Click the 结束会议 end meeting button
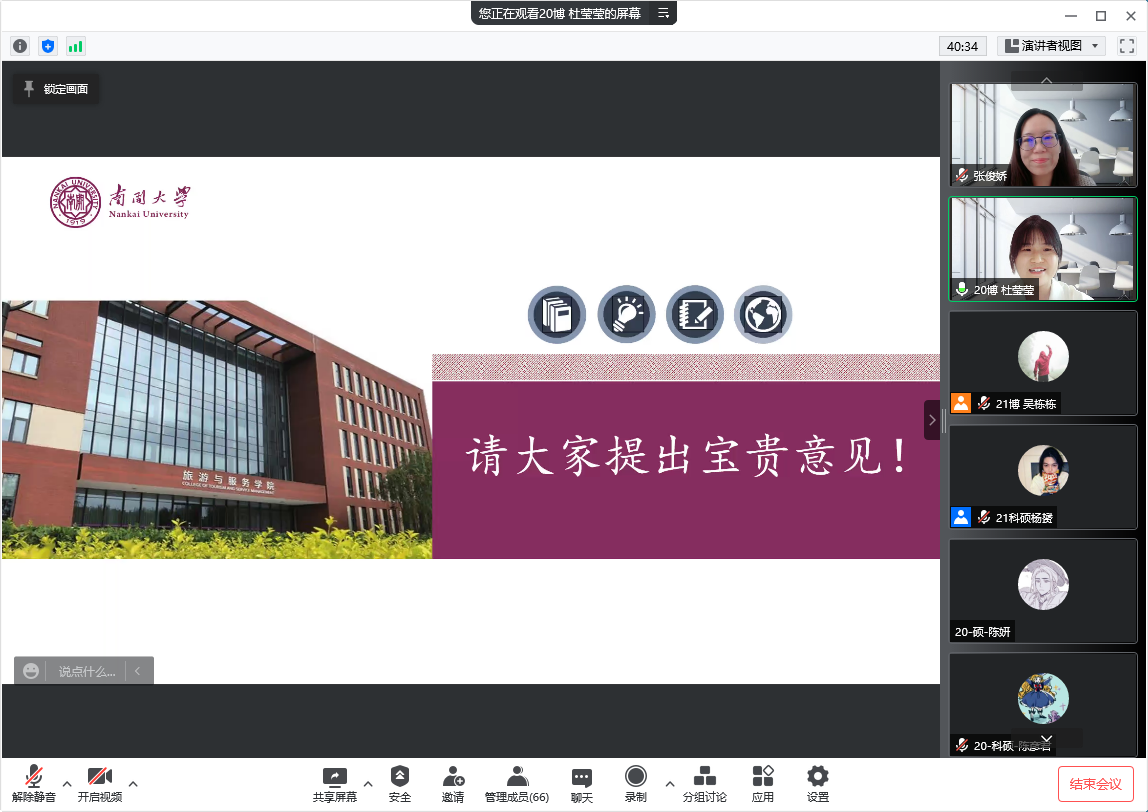 click(x=1095, y=784)
